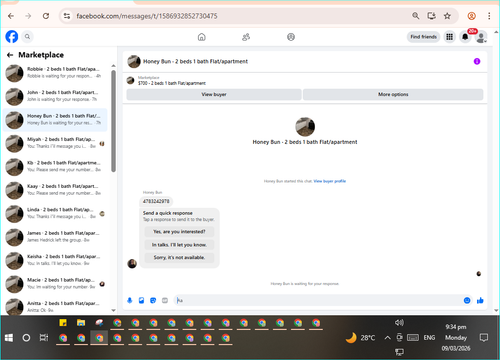The width and height of the screenshot is (500, 360).
Task: Open Miyah conversation in list
Action: tap(55, 143)
